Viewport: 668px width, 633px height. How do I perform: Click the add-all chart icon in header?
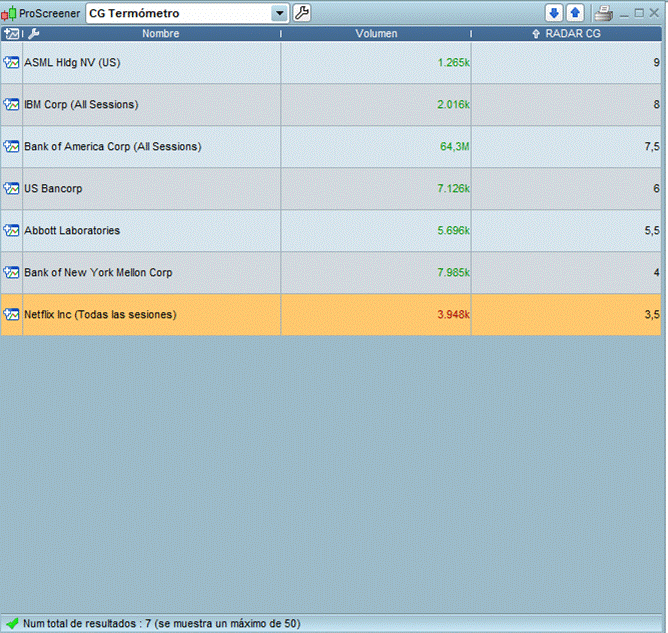[11, 34]
